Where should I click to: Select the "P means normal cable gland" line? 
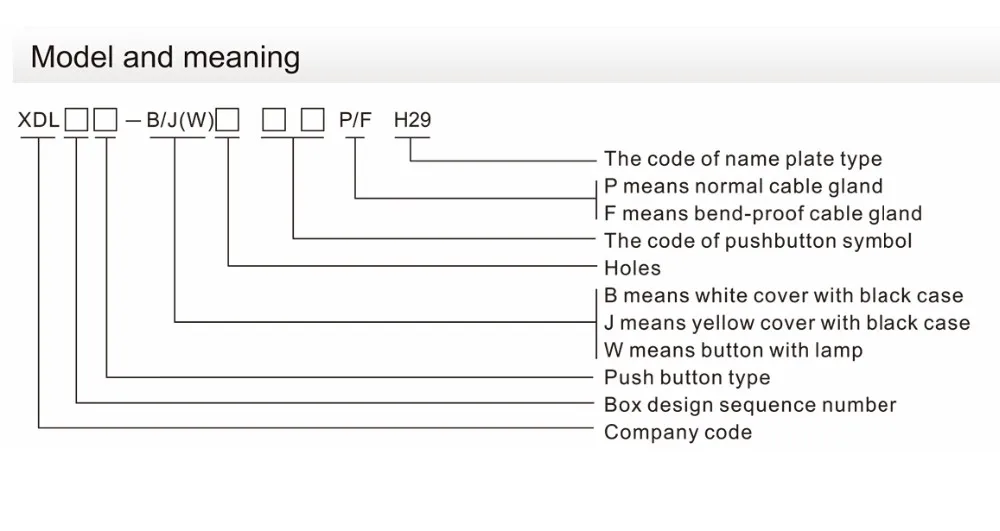744,186
